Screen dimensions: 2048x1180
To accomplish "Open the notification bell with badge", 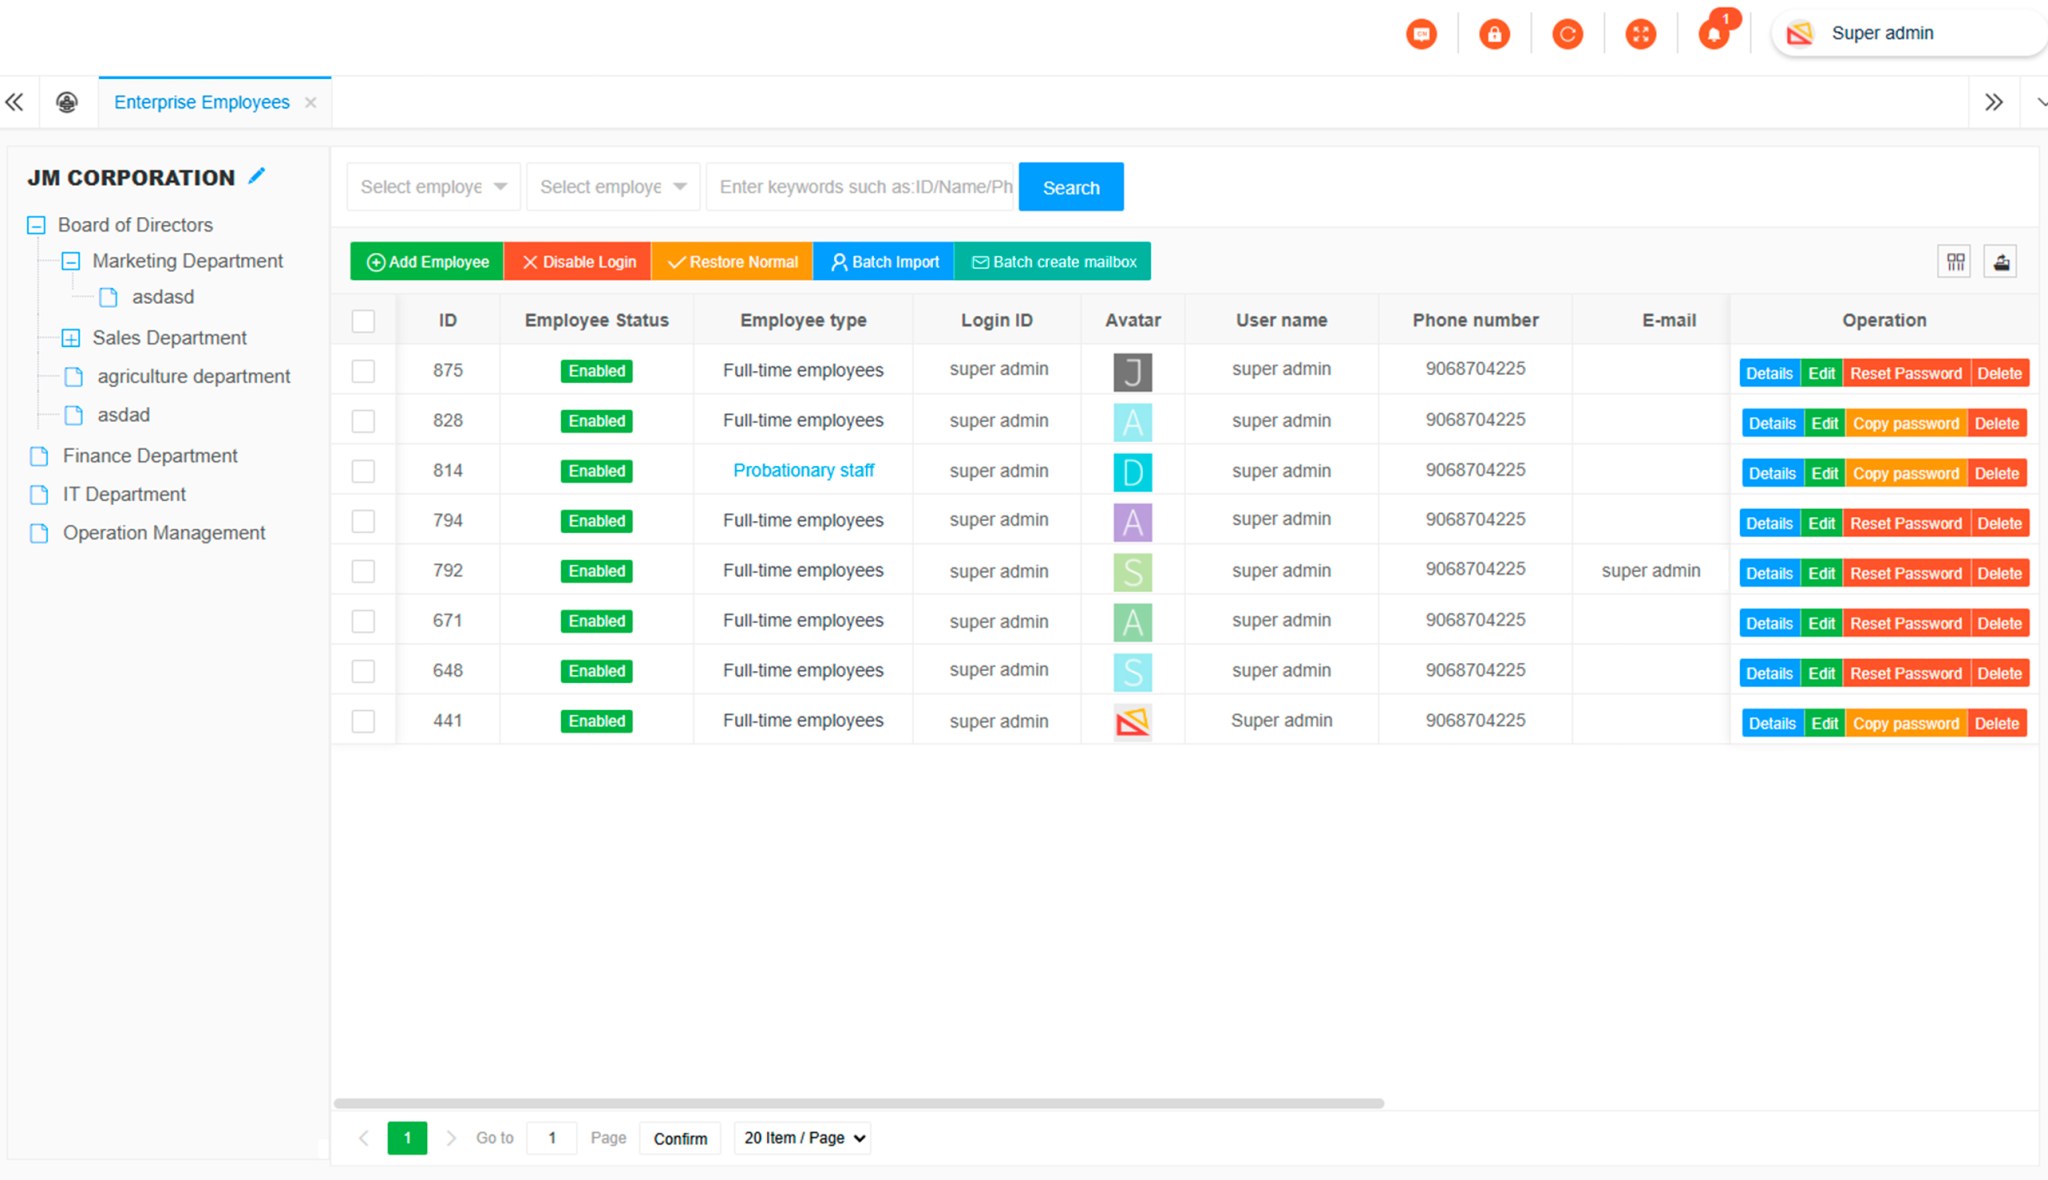I will (1716, 33).
